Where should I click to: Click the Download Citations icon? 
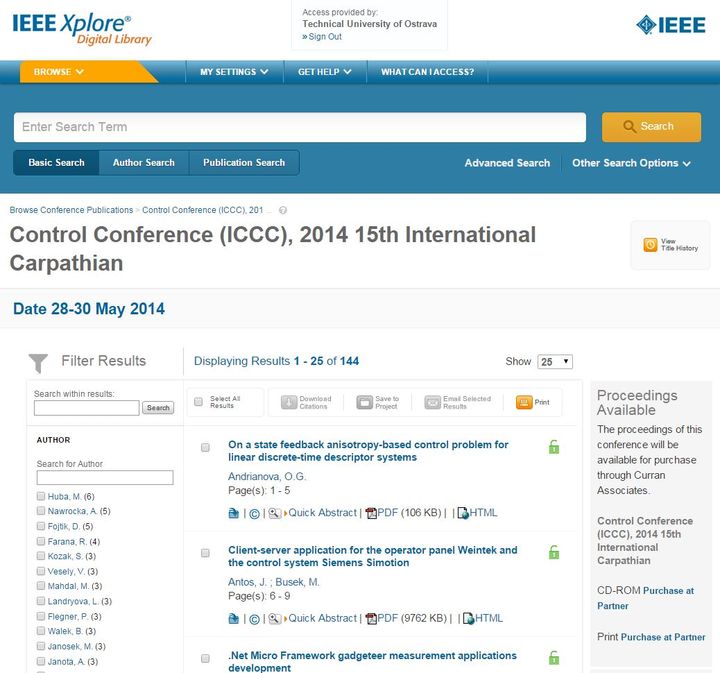[289, 402]
